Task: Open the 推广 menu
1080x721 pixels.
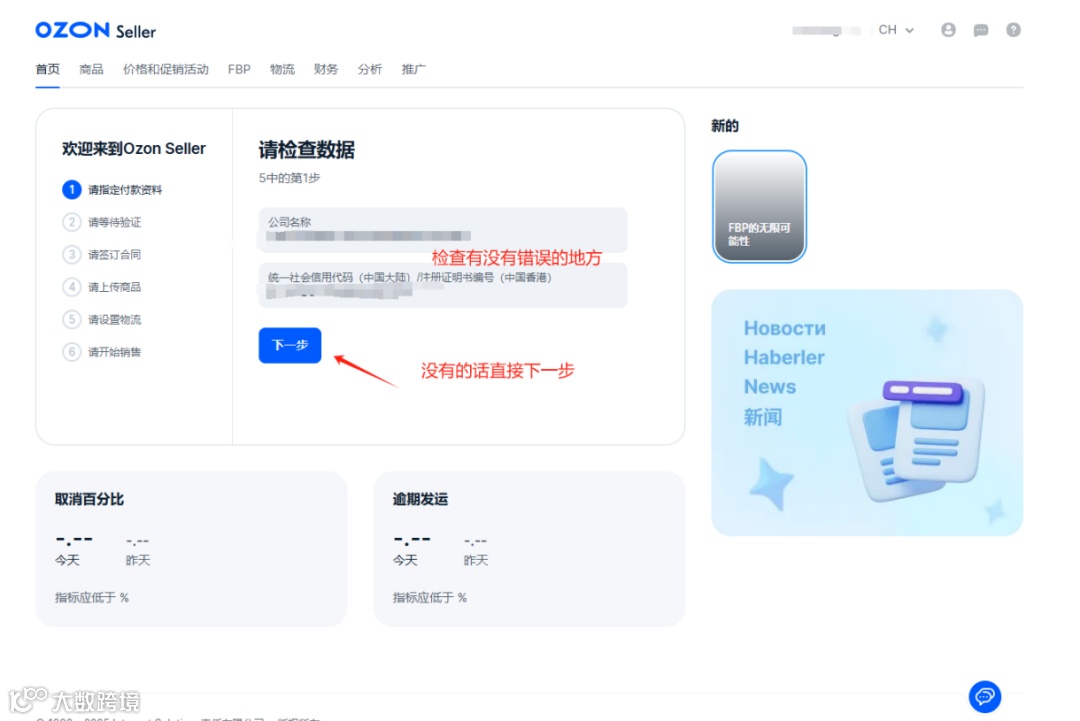Action: click(x=413, y=69)
